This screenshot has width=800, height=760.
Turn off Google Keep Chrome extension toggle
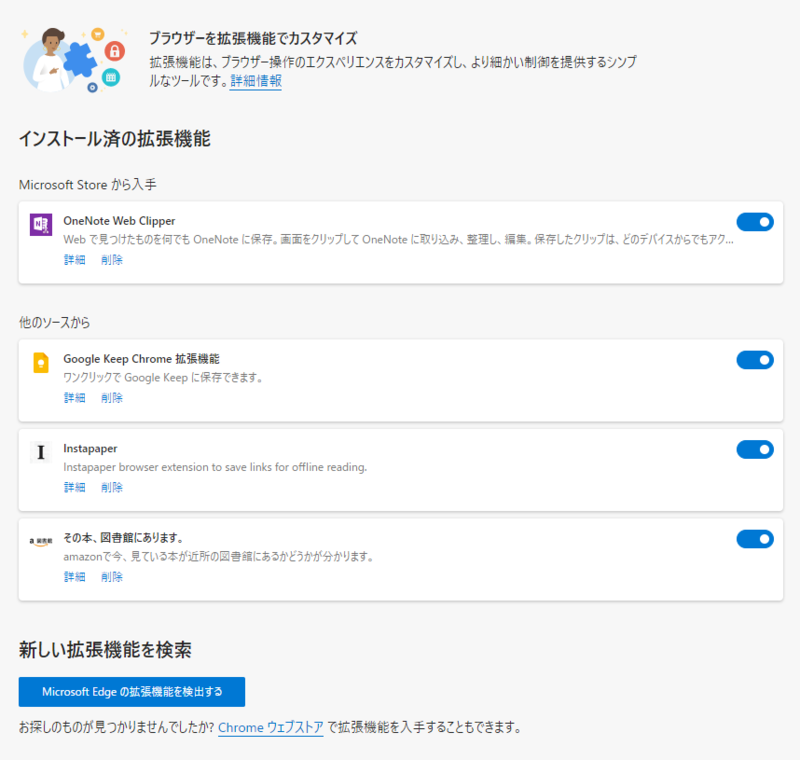(755, 360)
